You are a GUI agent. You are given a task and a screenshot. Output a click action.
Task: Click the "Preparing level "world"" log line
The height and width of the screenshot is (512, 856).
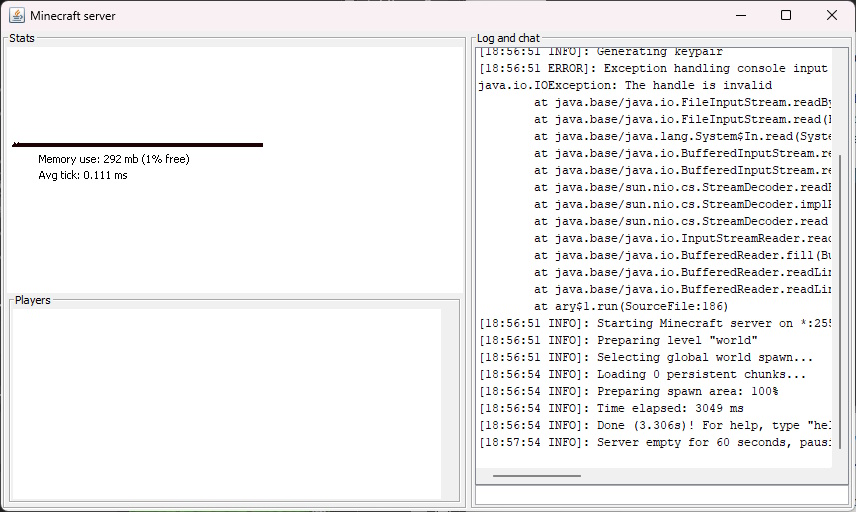pos(618,340)
